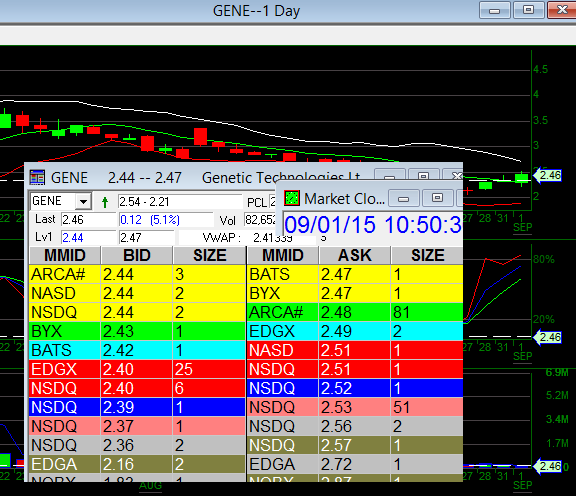Click the GENE symbol input field
Screen dimensions: 576x496
(x=53, y=201)
